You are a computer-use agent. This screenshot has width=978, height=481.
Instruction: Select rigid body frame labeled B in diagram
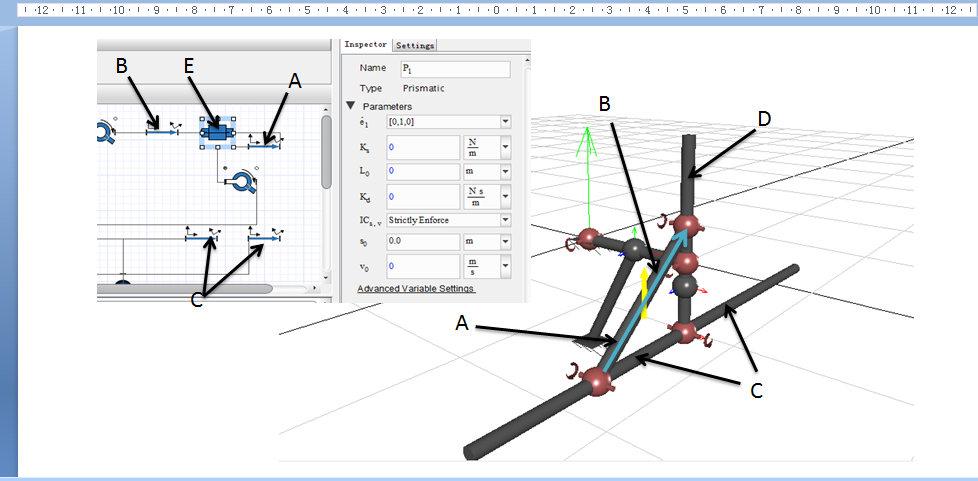[162, 131]
